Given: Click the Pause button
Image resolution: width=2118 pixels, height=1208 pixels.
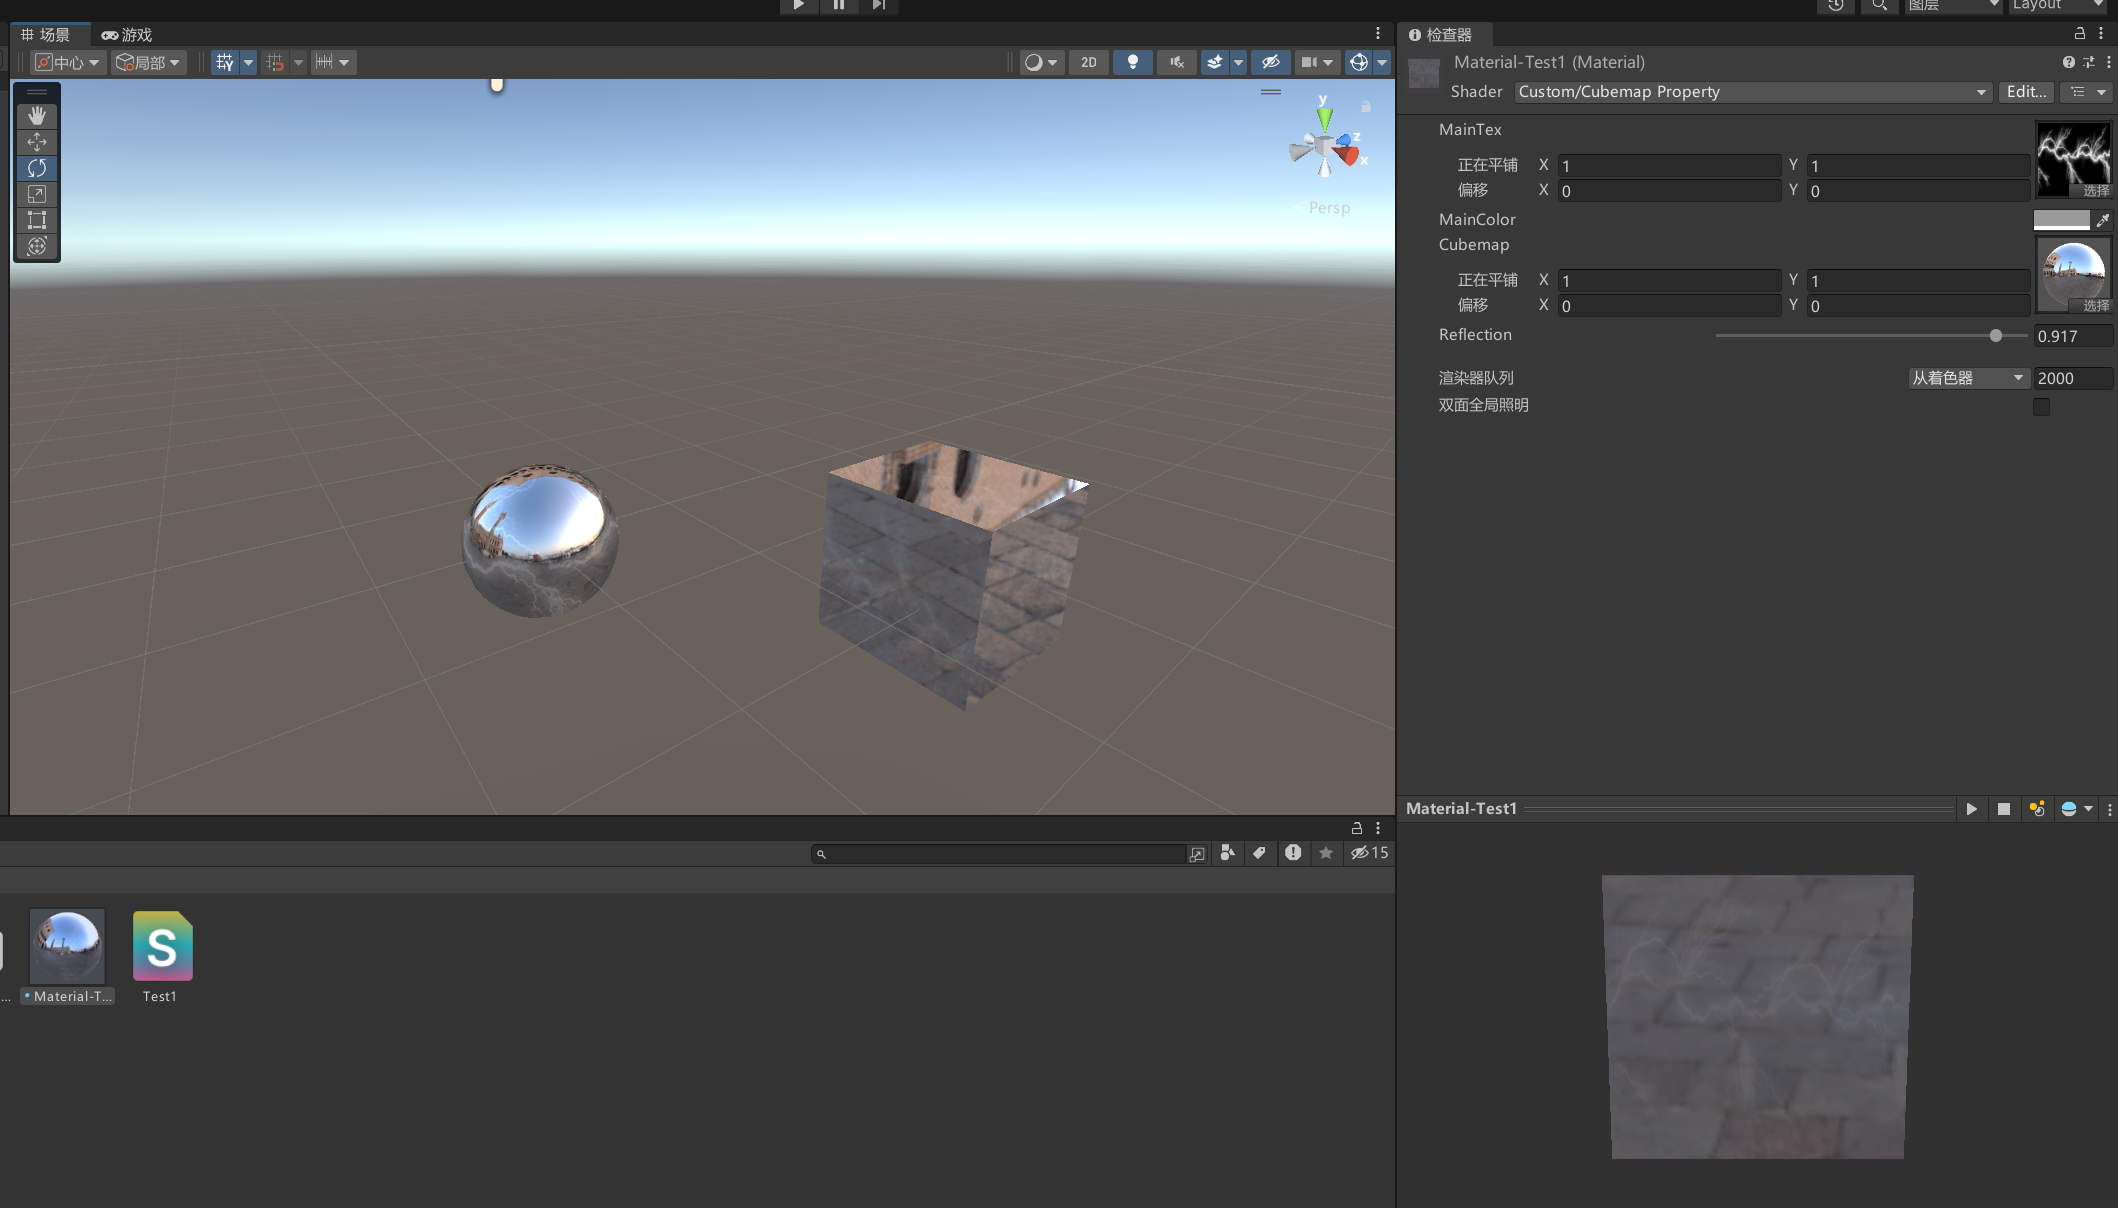Looking at the screenshot, I should 839,5.
